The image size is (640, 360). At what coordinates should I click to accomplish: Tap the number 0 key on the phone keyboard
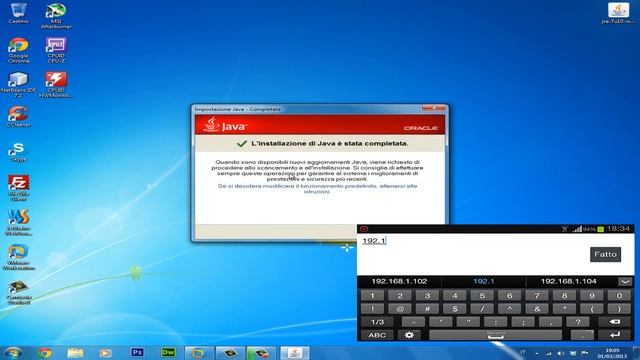point(619,295)
